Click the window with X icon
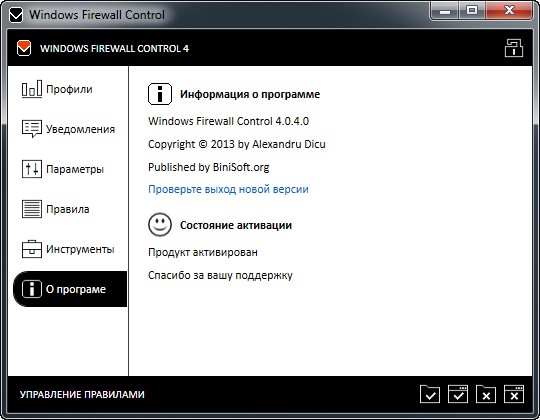Screen dimensions: 540x420 pos(514,394)
